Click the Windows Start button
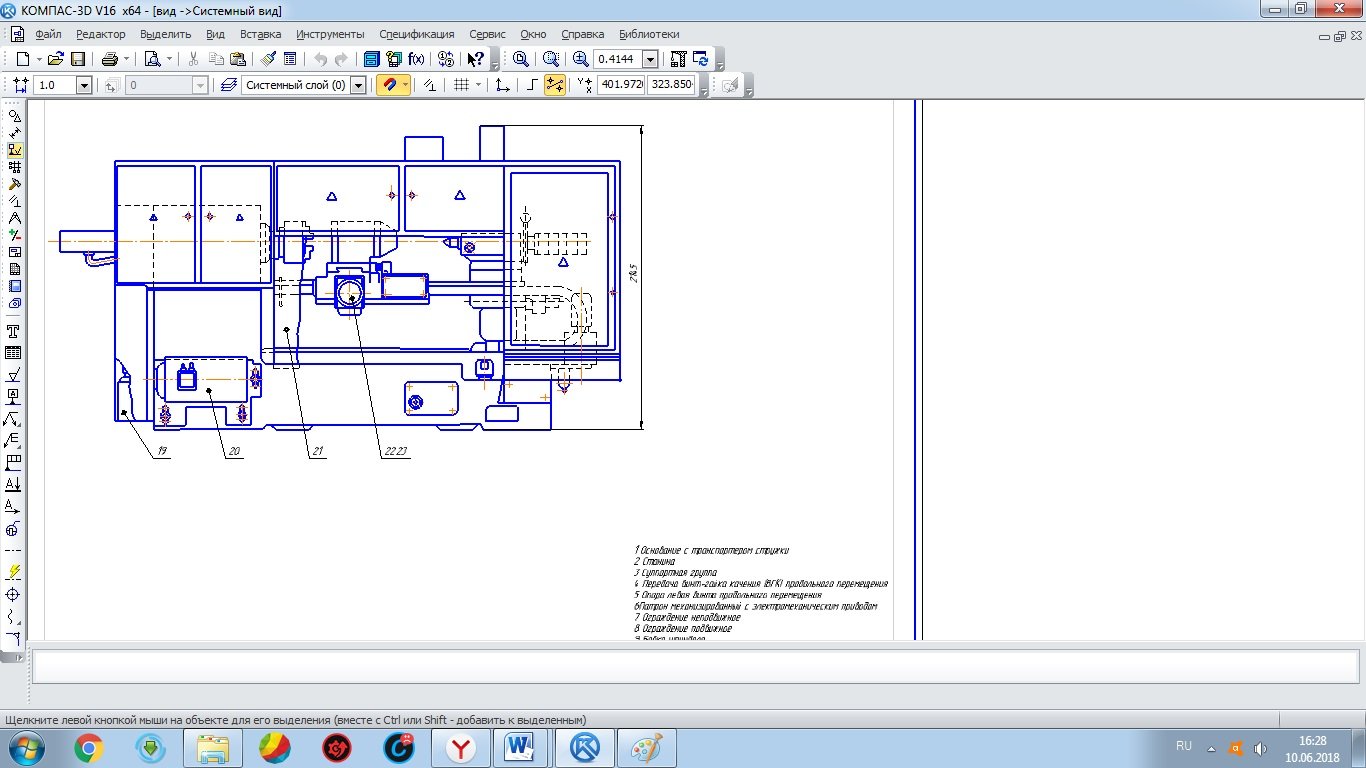This screenshot has height=768, width=1366. [24, 747]
